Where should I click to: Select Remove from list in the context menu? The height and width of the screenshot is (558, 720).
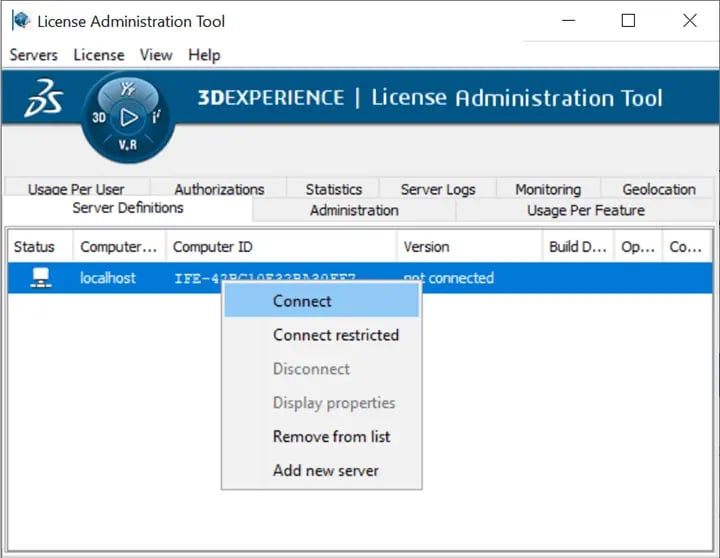pos(321,436)
